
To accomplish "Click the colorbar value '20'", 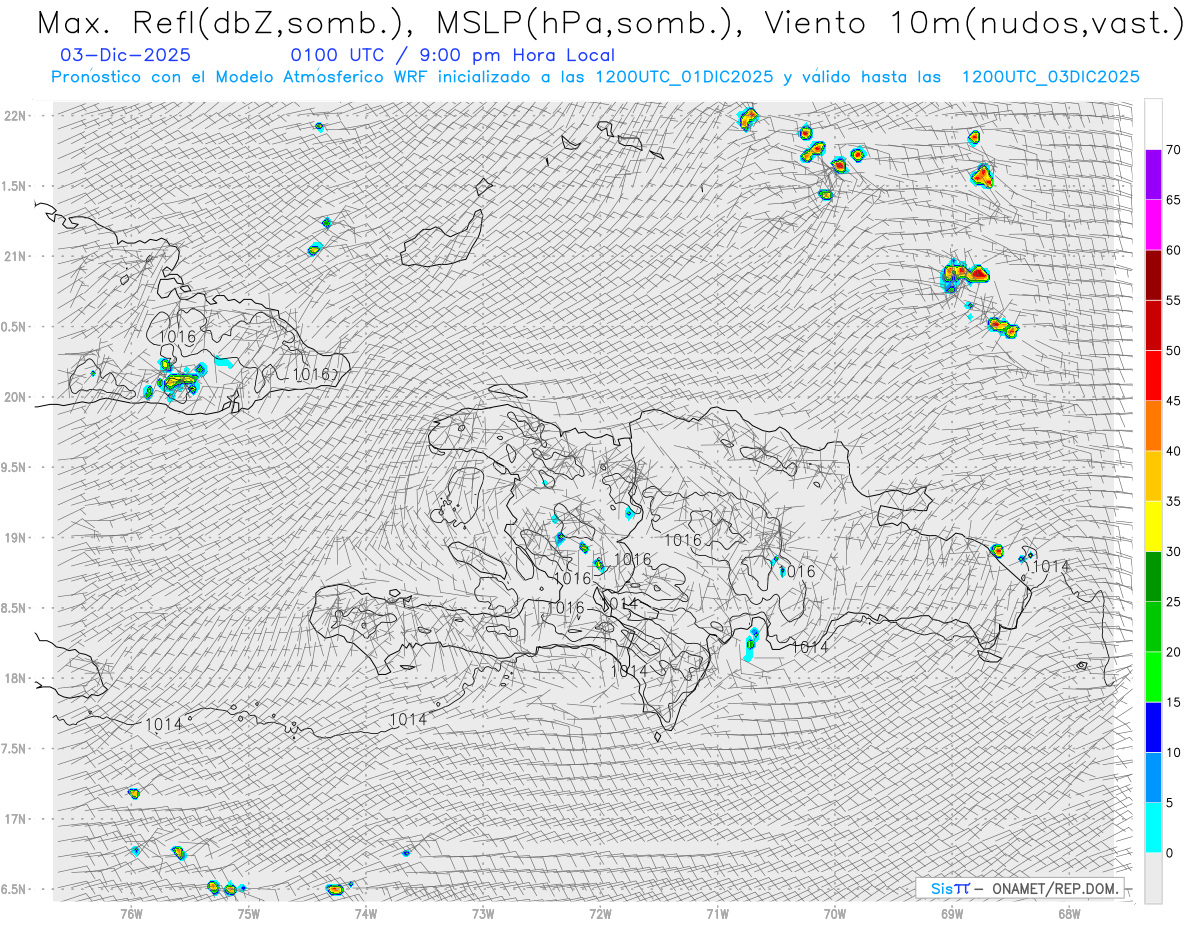I will (x=1174, y=652).
